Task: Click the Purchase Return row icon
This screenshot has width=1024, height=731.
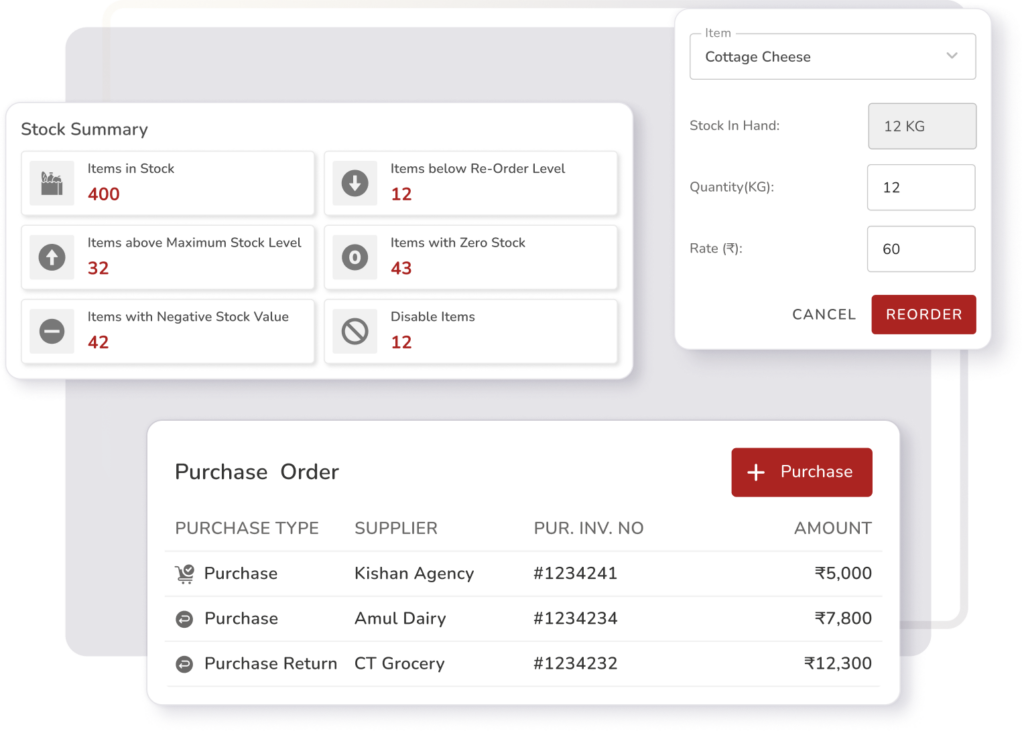Action: [184, 664]
